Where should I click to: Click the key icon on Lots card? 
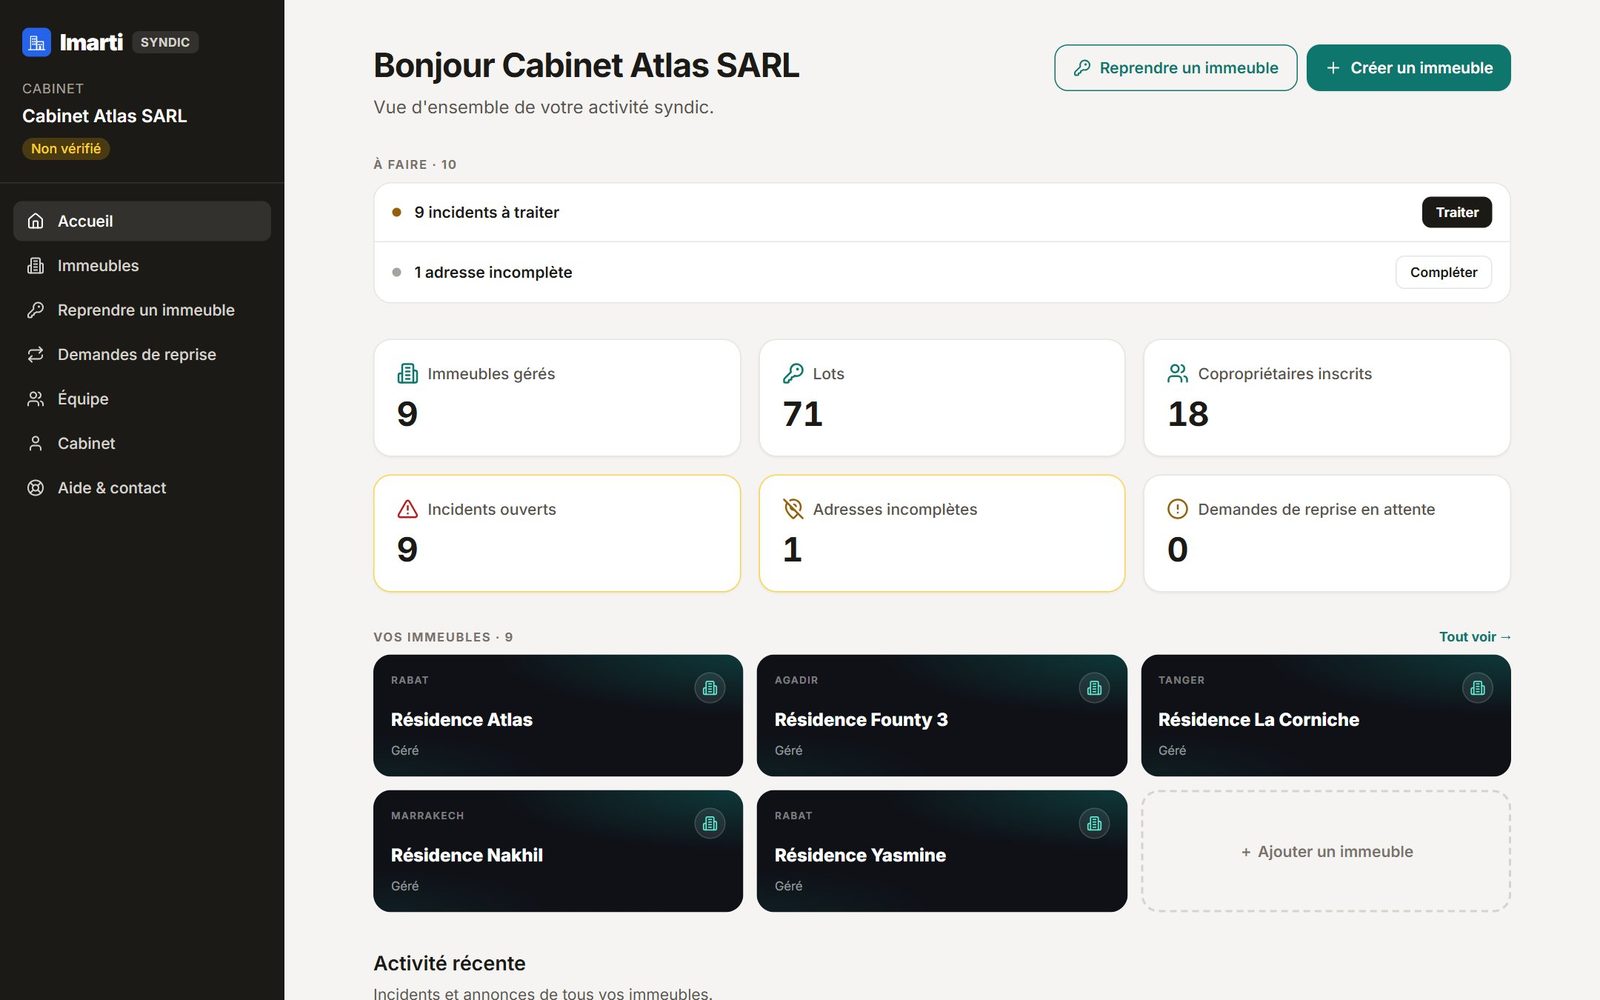[x=793, y=373]
